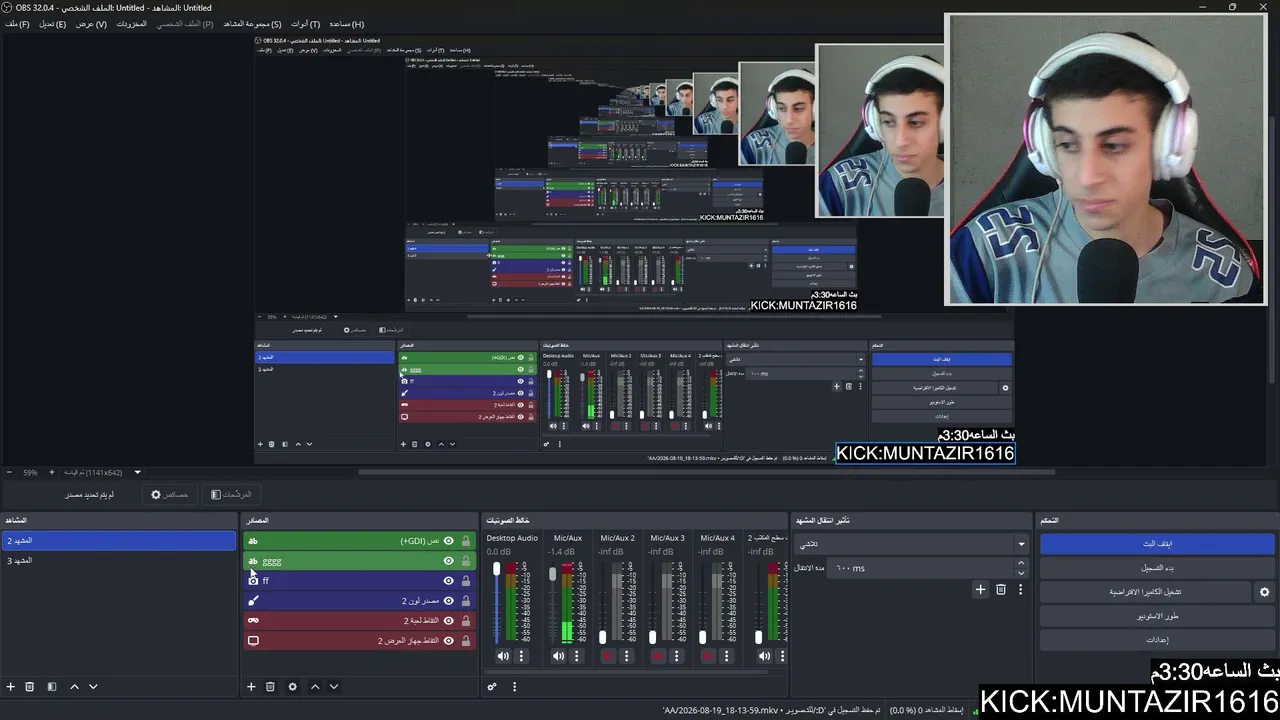Hide the gggg text source
Screen dimensions: 1280x720
click(449, 561)
